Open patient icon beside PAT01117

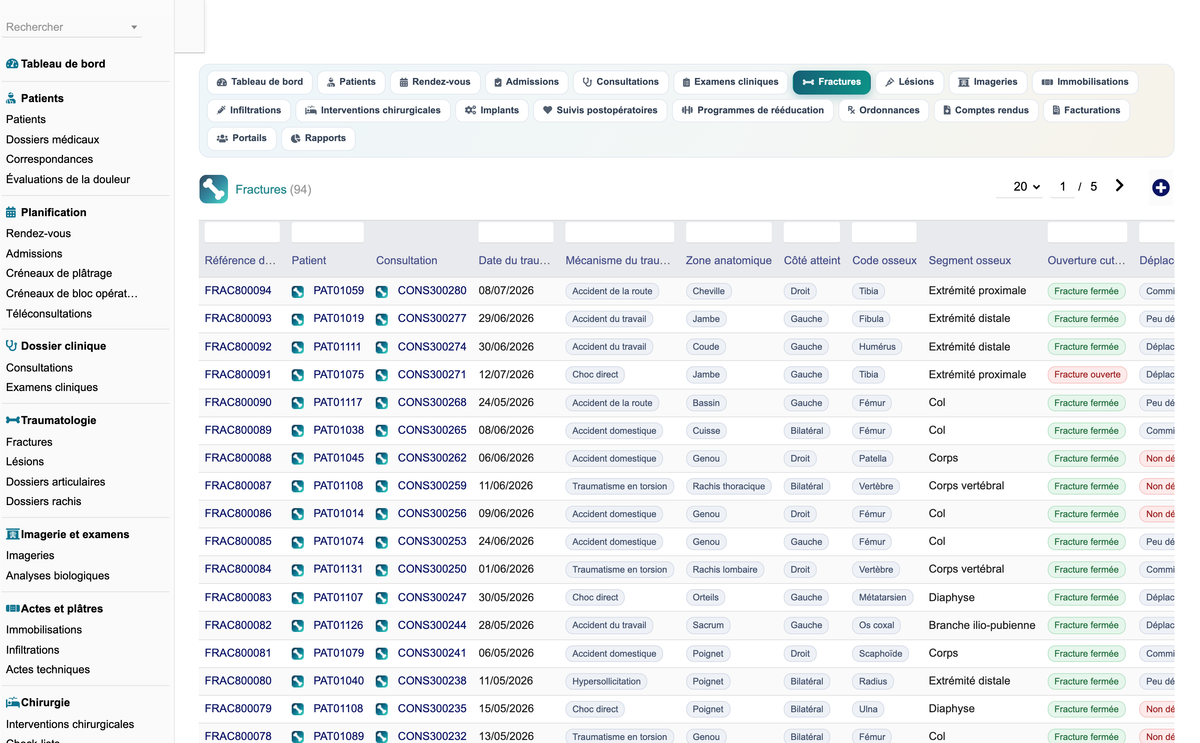(x=298, y=403)
